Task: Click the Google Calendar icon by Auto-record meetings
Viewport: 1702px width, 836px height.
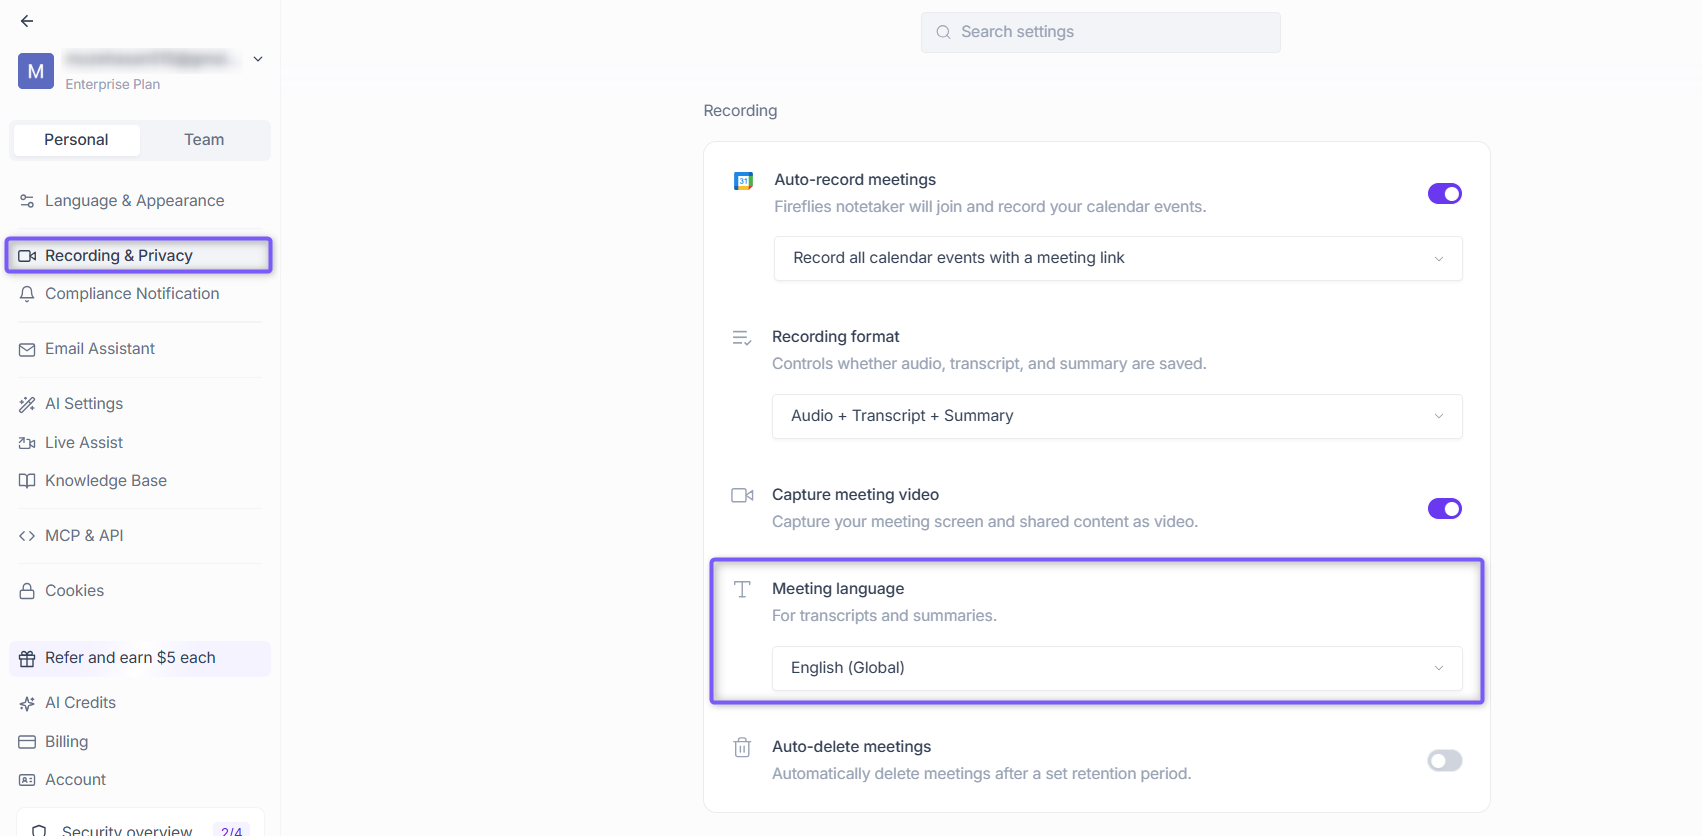Action: click(743, 181)
